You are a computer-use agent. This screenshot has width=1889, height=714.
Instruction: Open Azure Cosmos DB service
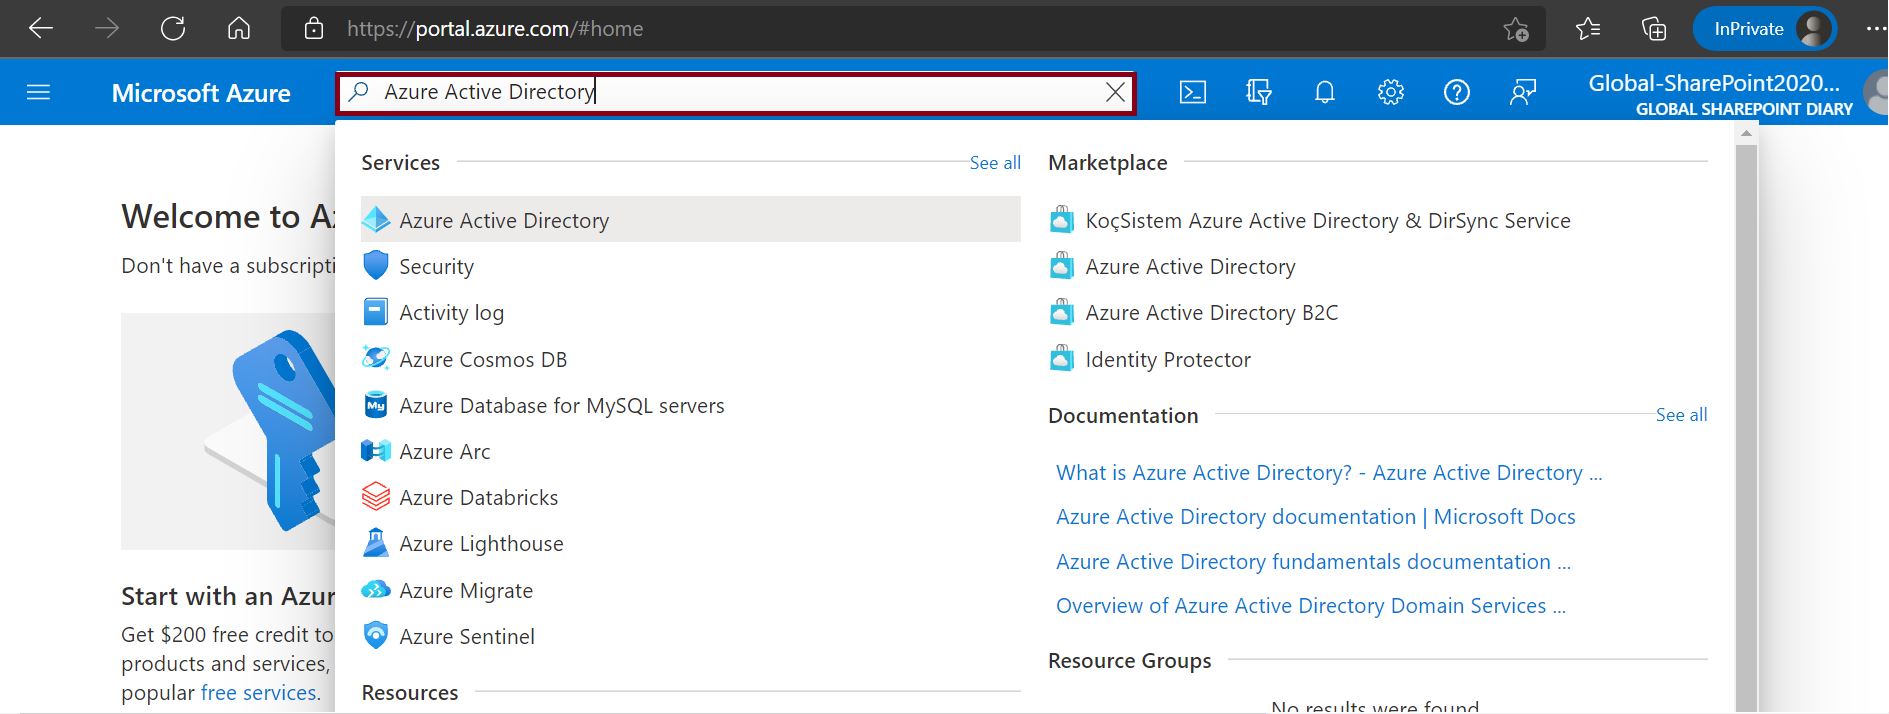pos(690,359)
